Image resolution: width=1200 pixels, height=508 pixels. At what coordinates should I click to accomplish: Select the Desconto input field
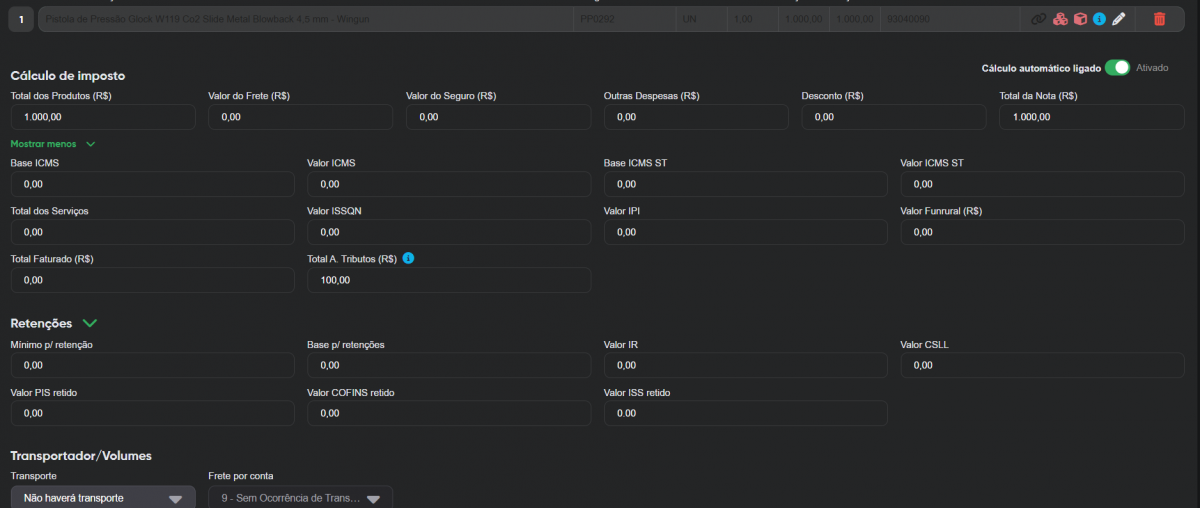pos(893,117)
